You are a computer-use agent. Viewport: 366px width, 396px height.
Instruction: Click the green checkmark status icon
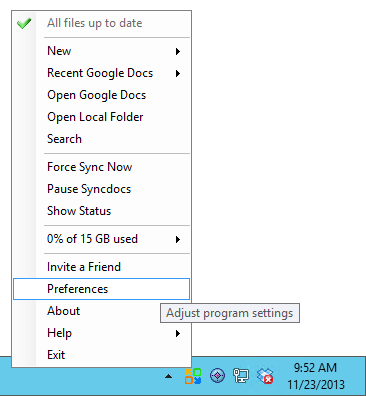tap(24, 23)
